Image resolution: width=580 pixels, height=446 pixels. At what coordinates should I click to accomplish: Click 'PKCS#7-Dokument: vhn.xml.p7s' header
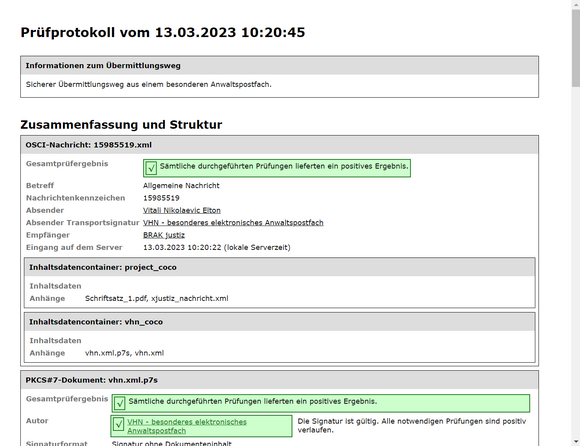(x=280, y=380)
